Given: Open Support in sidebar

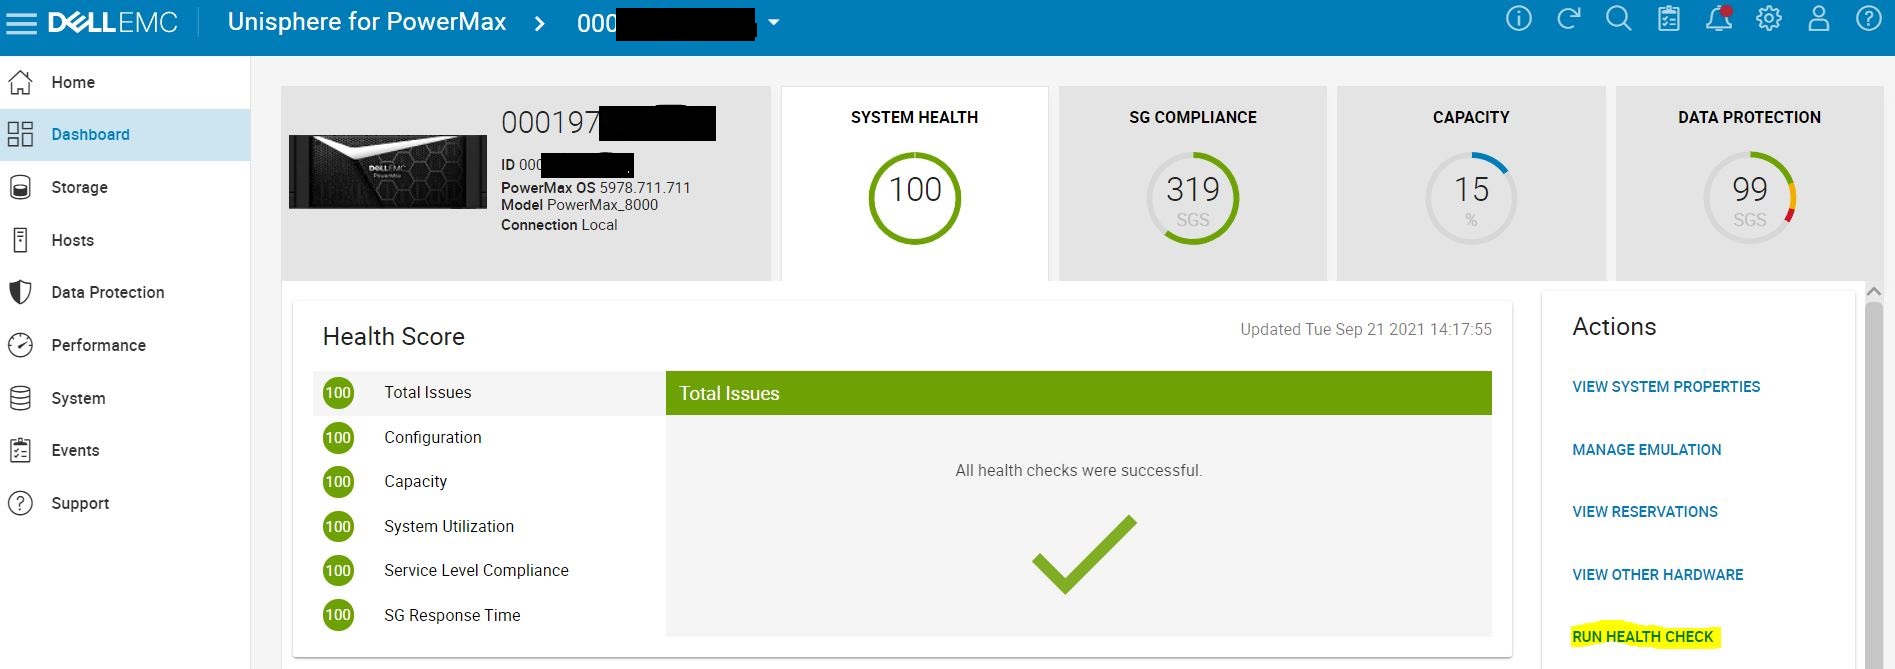Looking at the screenshot, I should point(125,503).
